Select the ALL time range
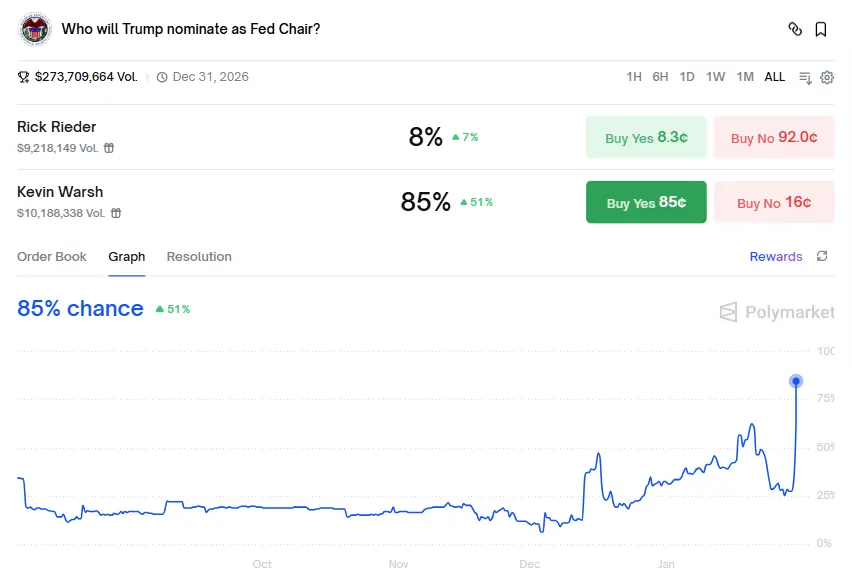 775,77
